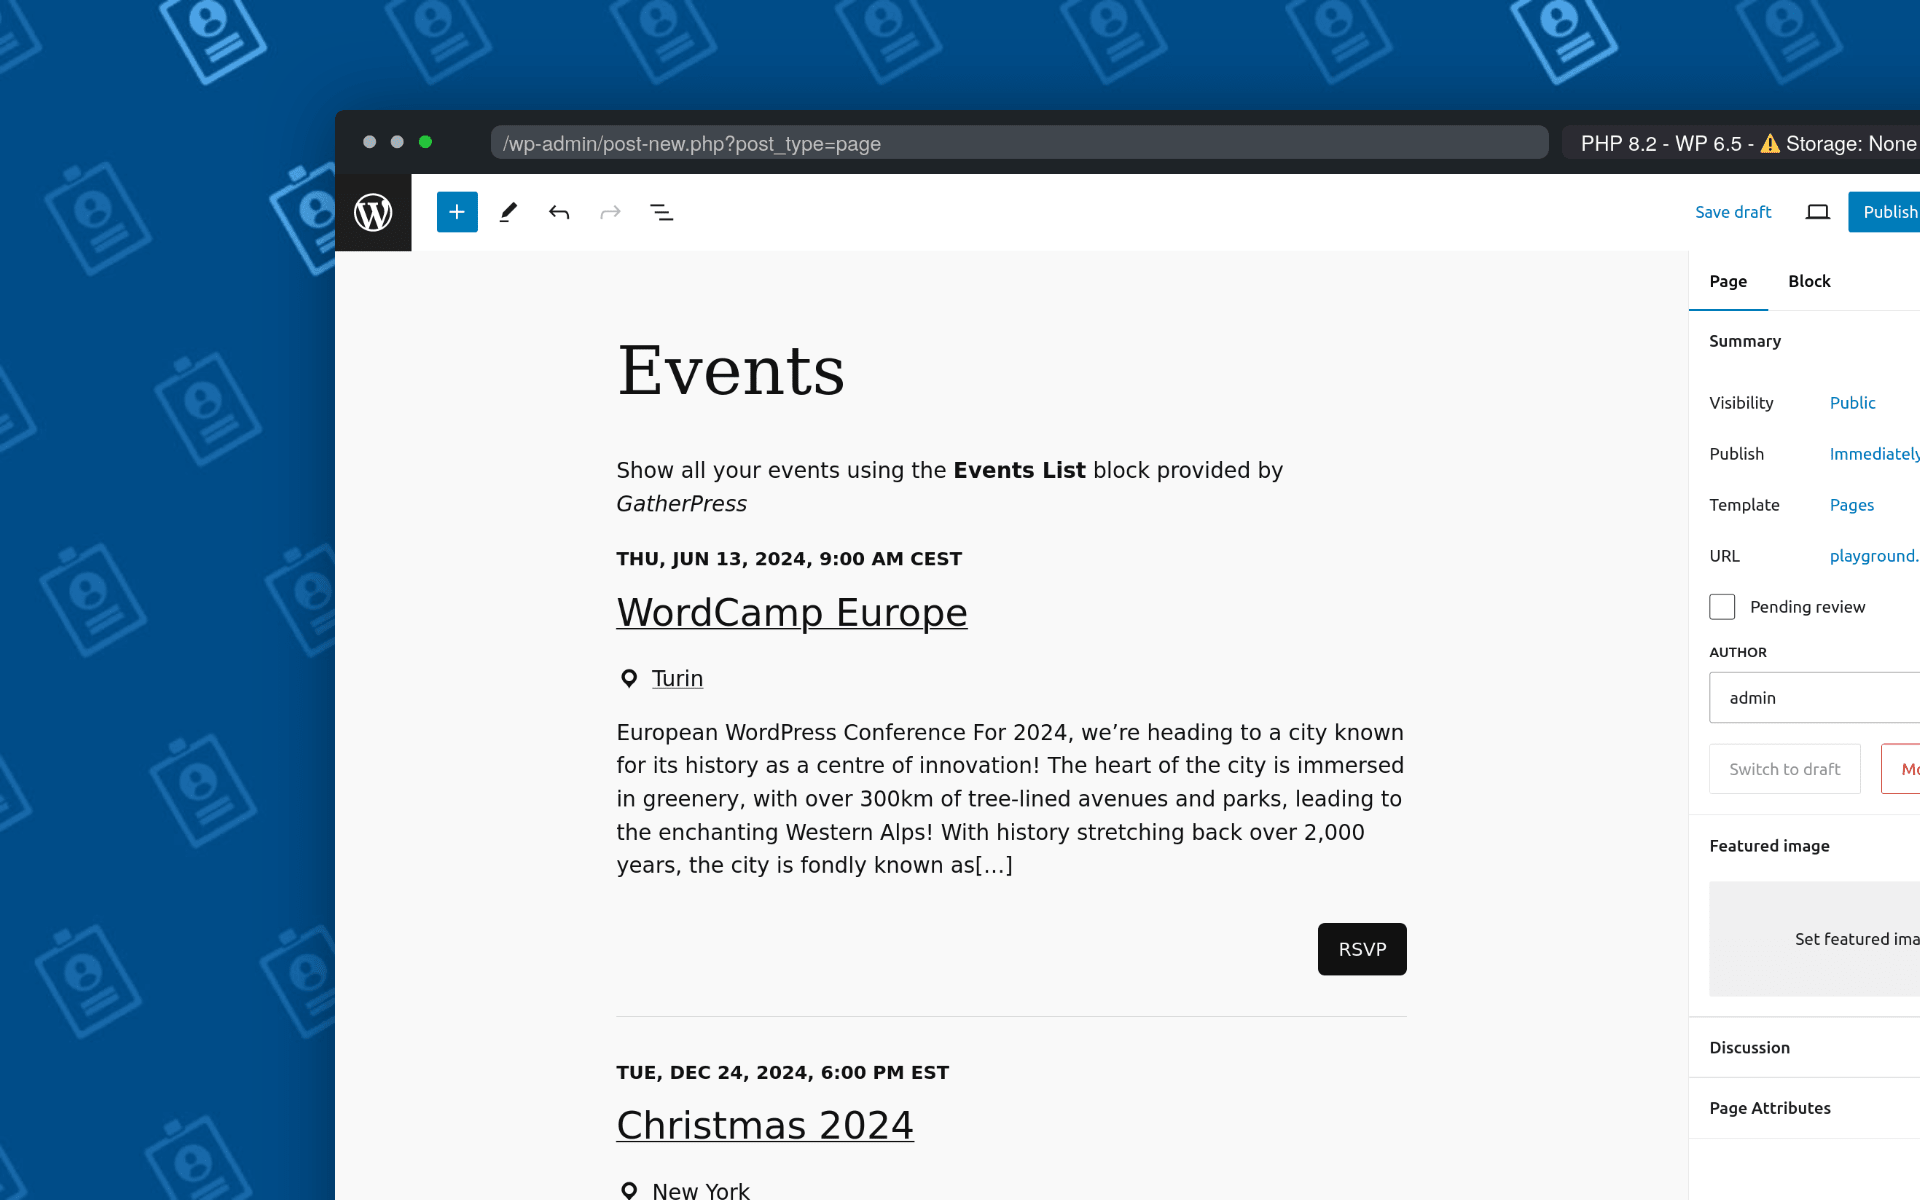Click the Redo arrow icon
This screenshot has width=1920, height=1200.
pyautogui.click(x=610, y=212)
